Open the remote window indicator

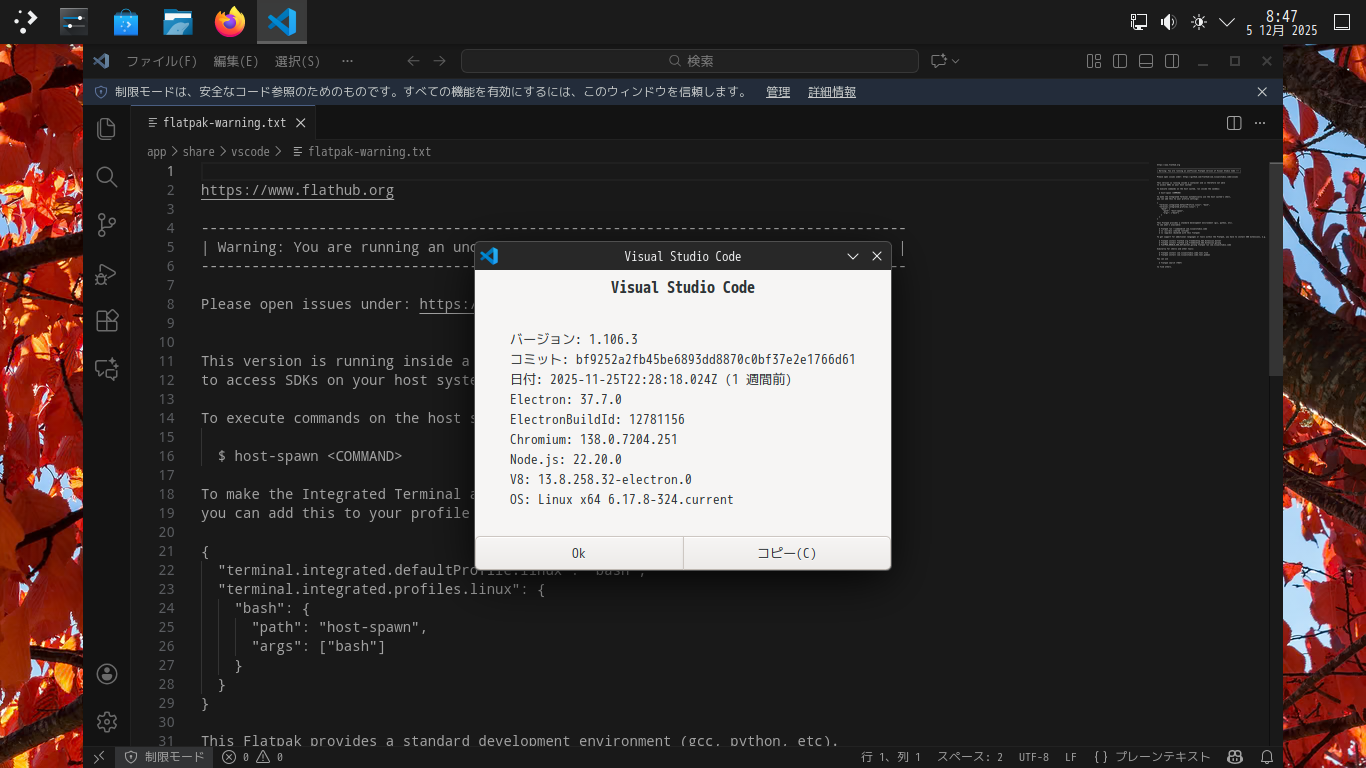[99, 757]
